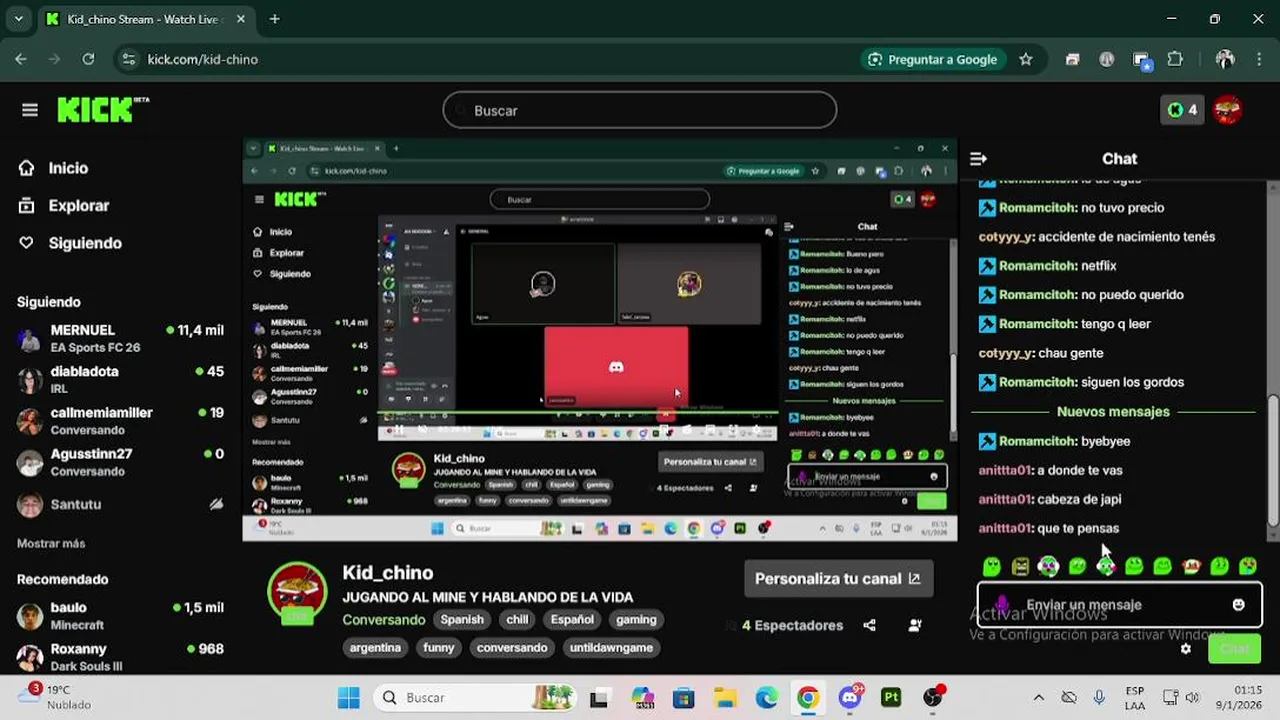Click Romamcitoh on 'no tuvo precio' message
The image size is (1280, 720).
pos(1038,208)
